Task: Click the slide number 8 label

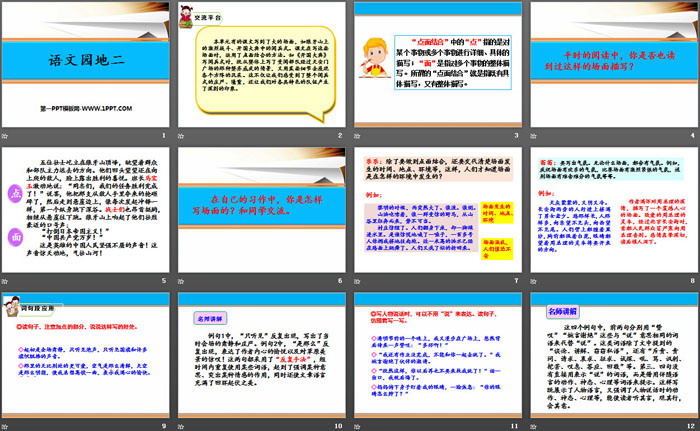Action: coord(692,280)
